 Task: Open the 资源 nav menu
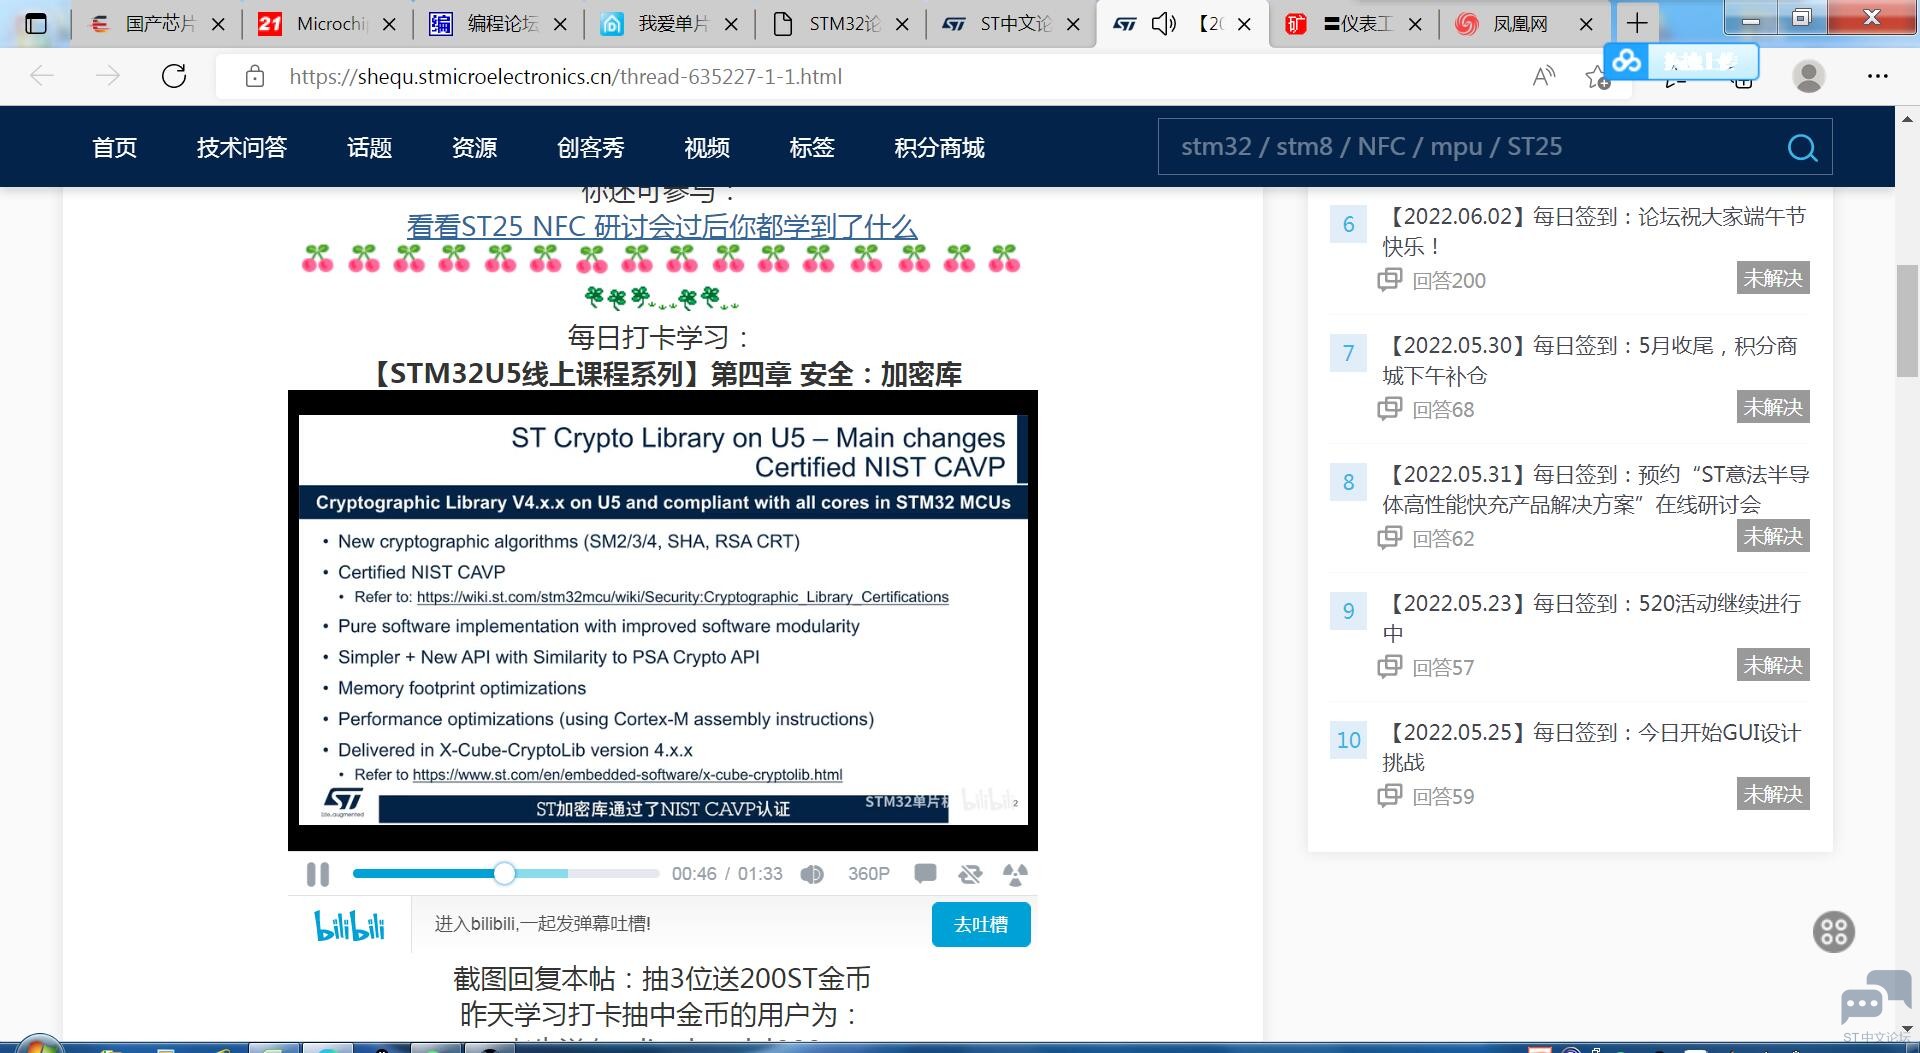474,148
